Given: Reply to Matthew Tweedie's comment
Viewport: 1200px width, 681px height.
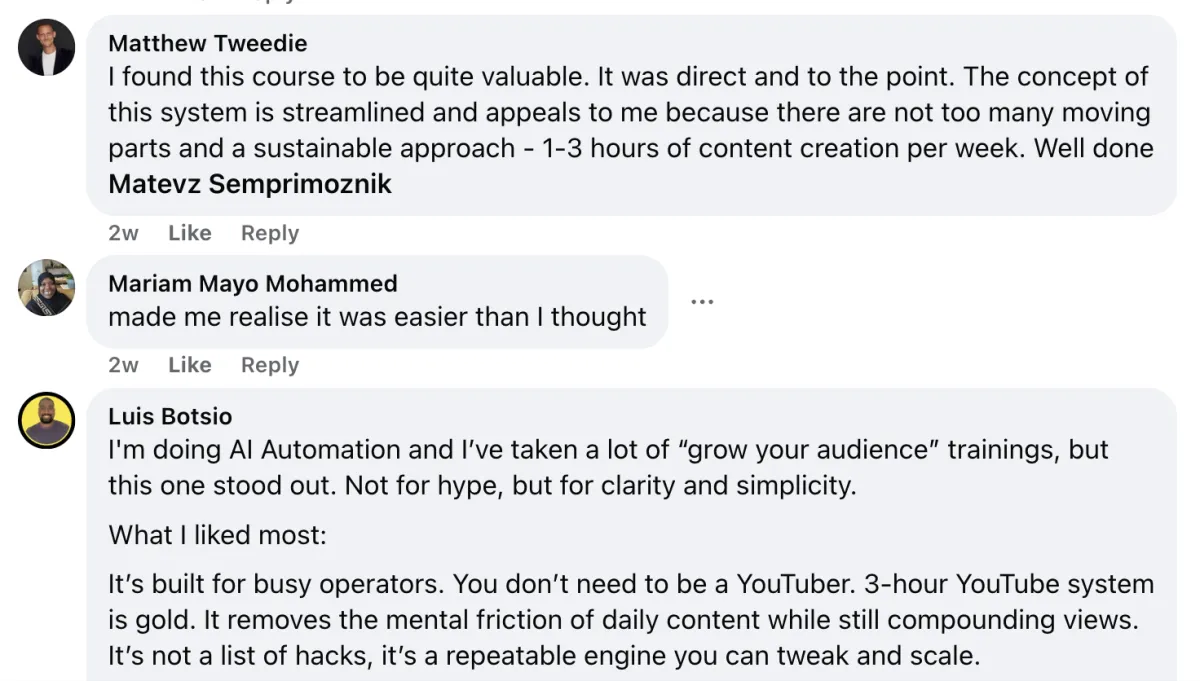Looking at the screenshot, I should [x=270, y=233].
